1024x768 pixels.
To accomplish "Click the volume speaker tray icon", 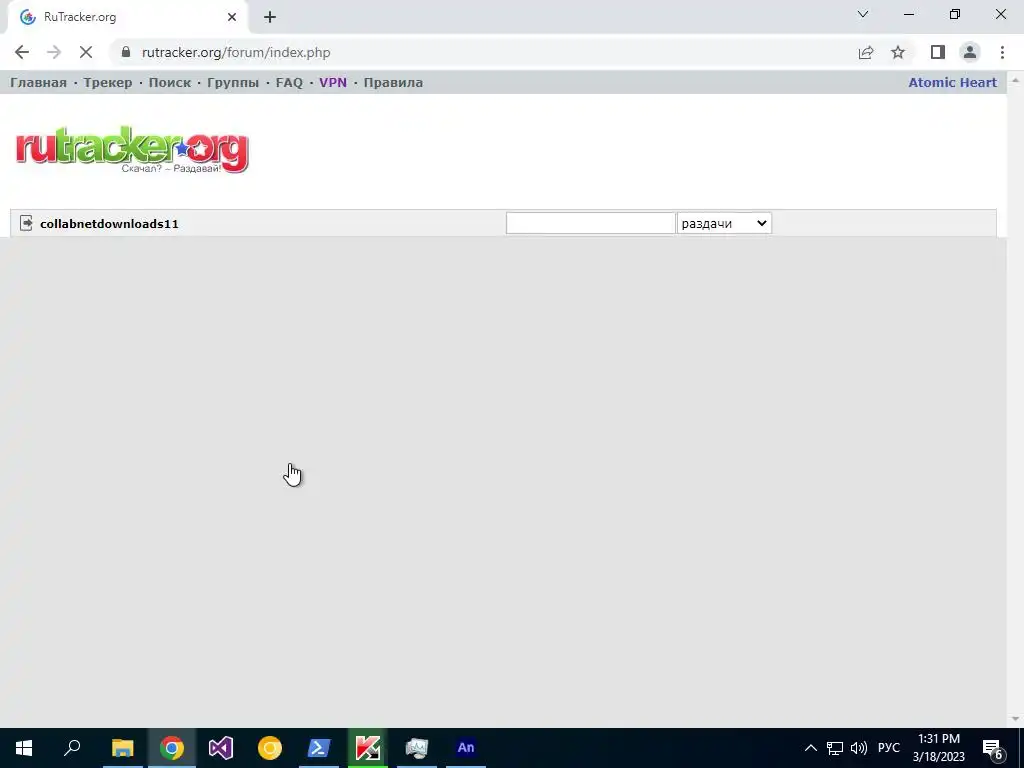I will 859,748.
